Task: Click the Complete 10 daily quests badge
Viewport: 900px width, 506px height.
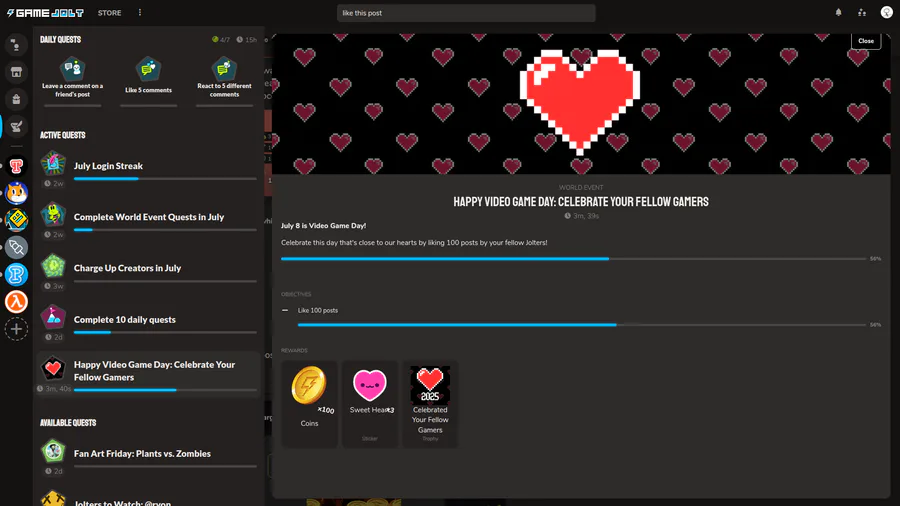Action: (53, 317)
